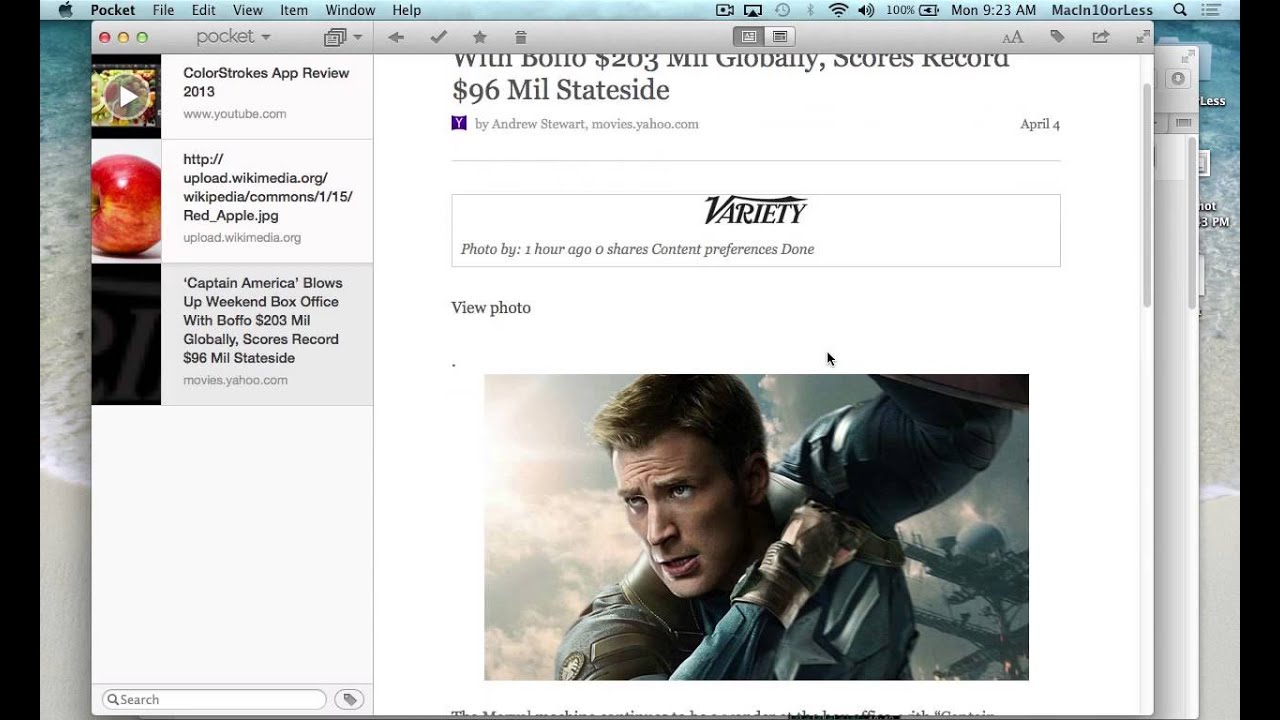
Task: Select the Red_Apple.jpg wikimedia list item
Action: coord(232,201)
